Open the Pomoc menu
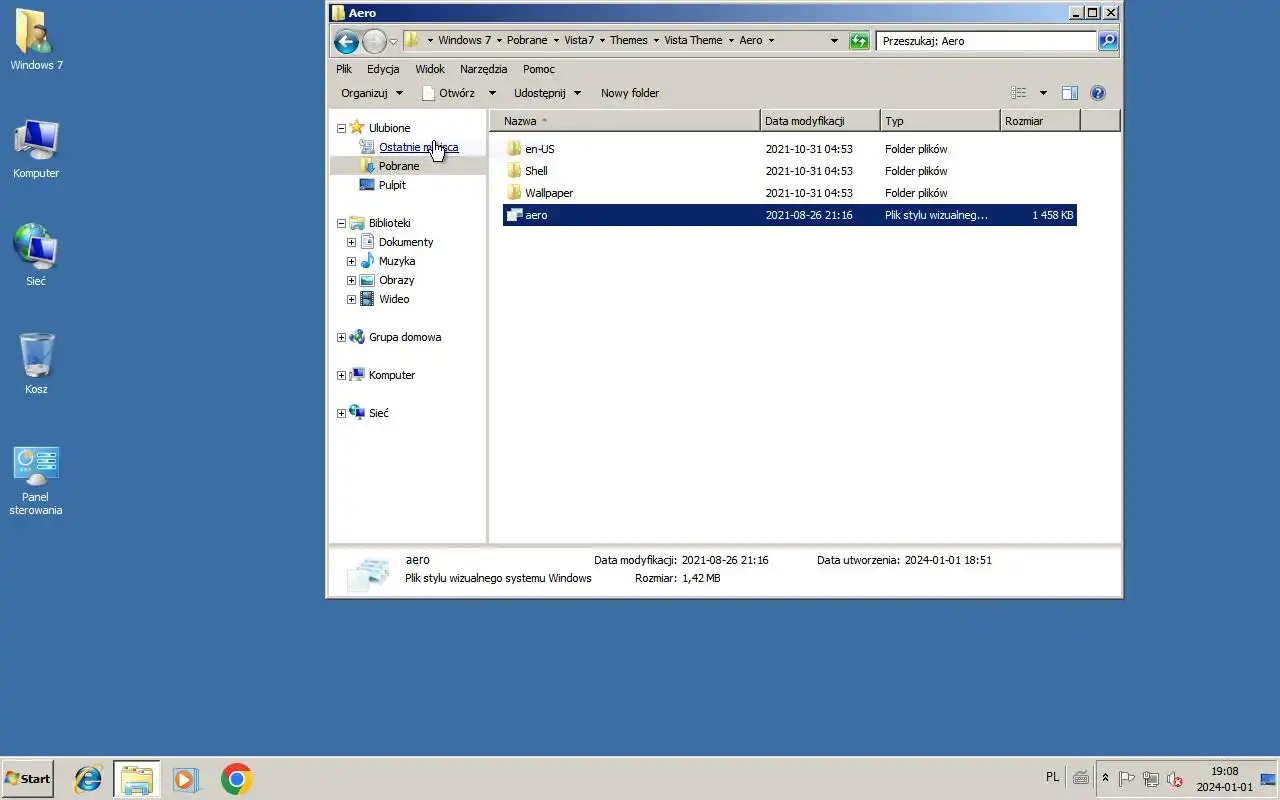This screenshot has width=1280, height=800. pos(539,69)
